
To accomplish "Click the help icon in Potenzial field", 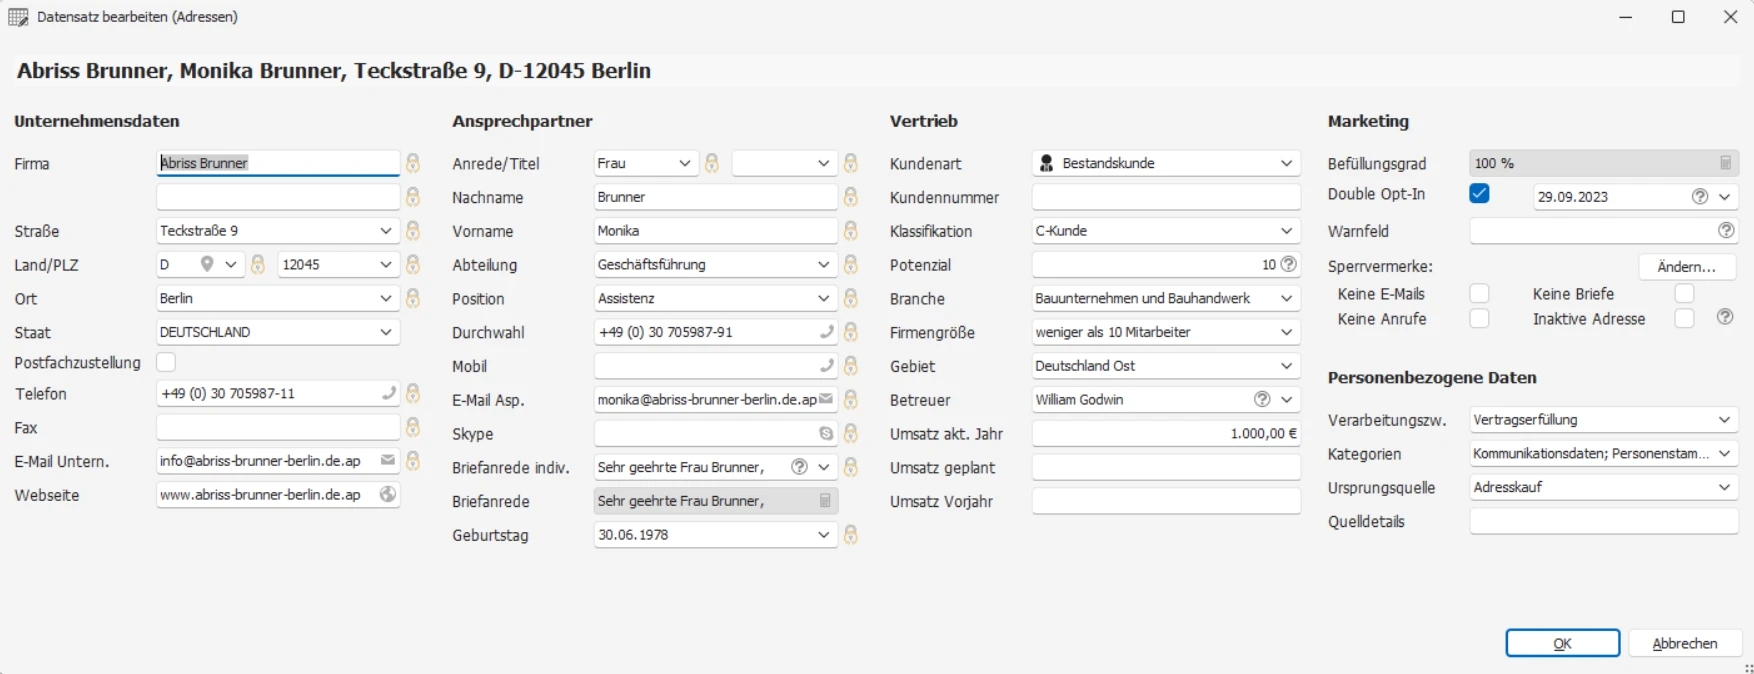I will pos(1289,264).
